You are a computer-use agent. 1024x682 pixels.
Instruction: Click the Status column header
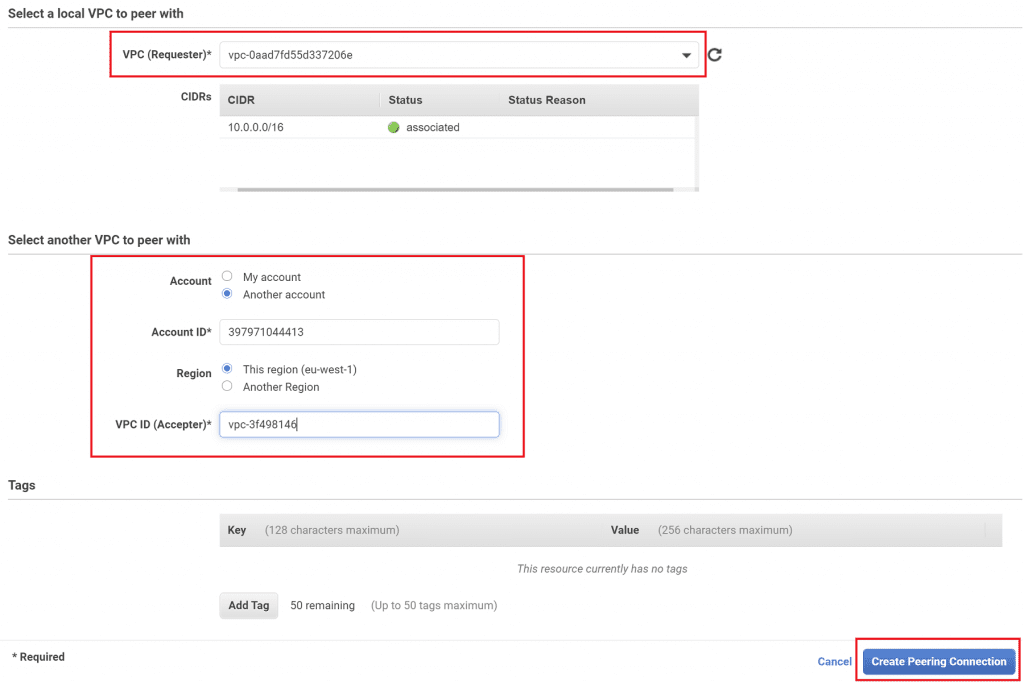pos(406,99)
